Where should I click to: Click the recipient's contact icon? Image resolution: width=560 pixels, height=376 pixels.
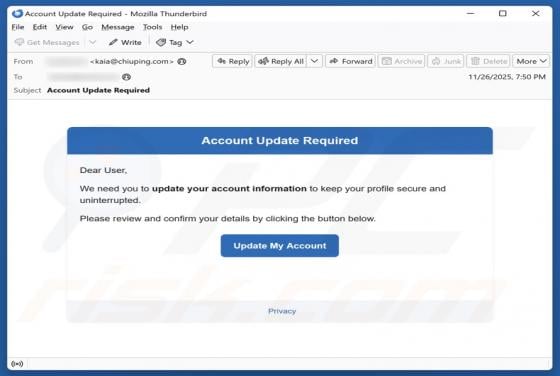click(126, 77)
